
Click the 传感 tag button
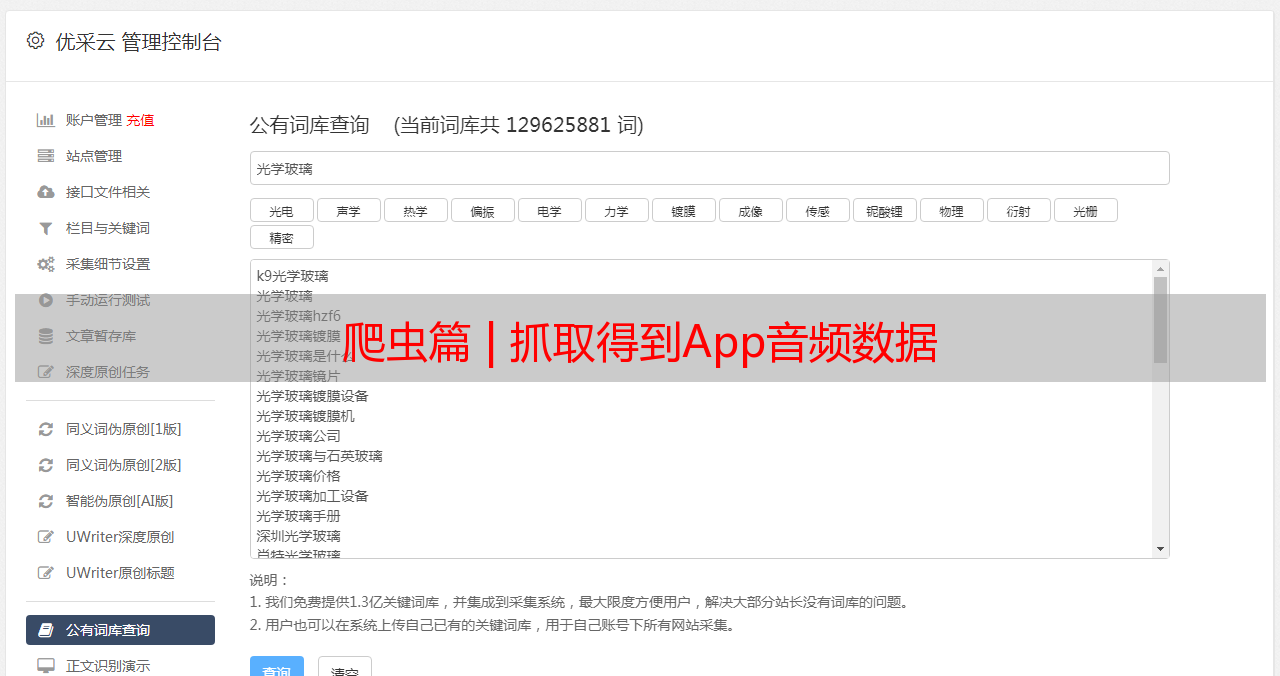817,210
